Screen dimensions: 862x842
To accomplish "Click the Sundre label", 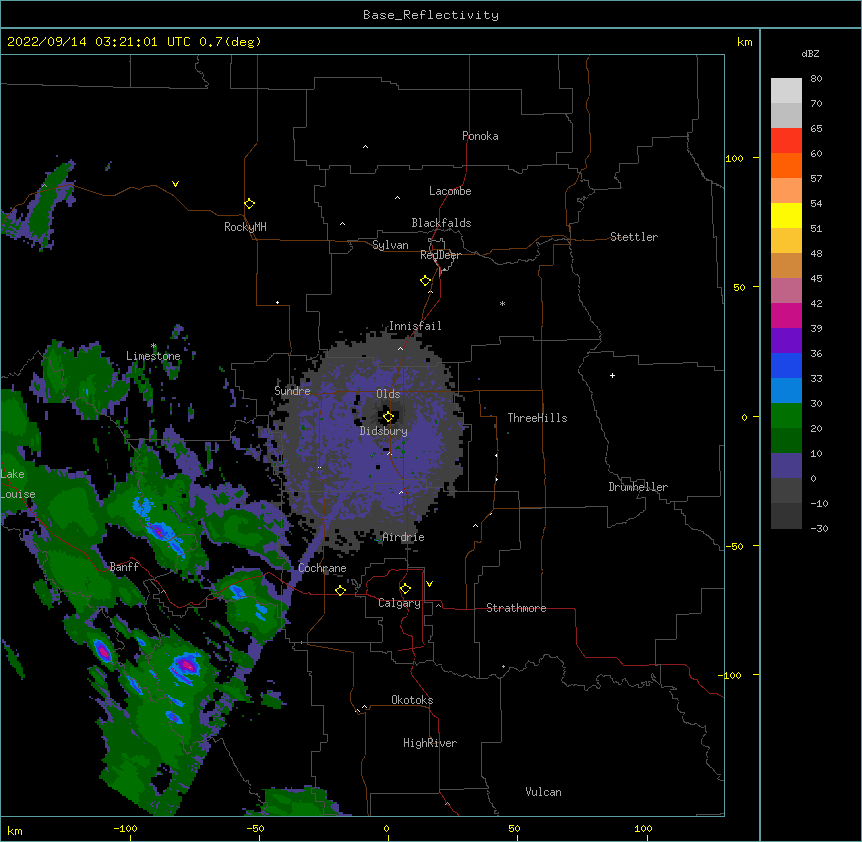I will (x=292, y=391).
